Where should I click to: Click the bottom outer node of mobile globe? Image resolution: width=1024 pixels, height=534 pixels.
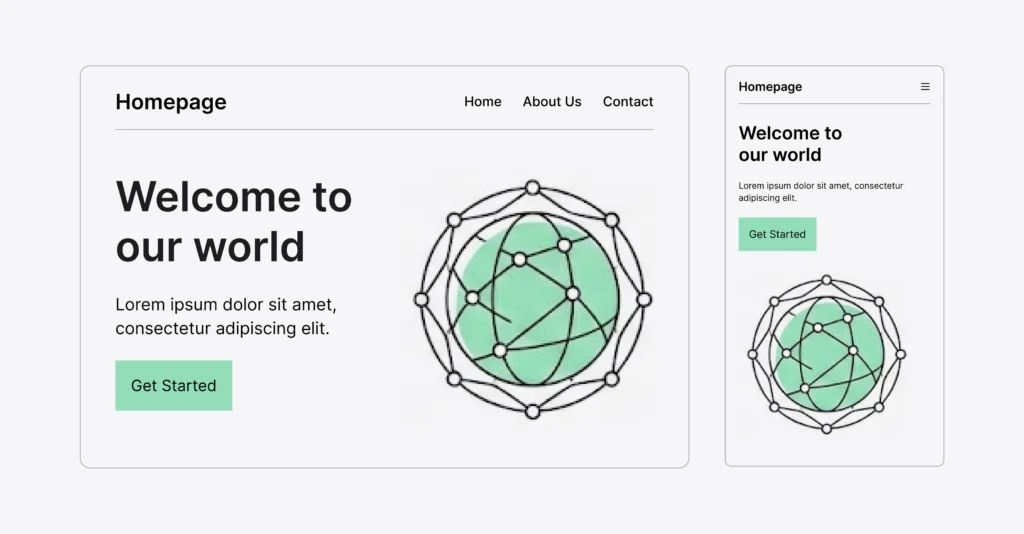point(826,428)
